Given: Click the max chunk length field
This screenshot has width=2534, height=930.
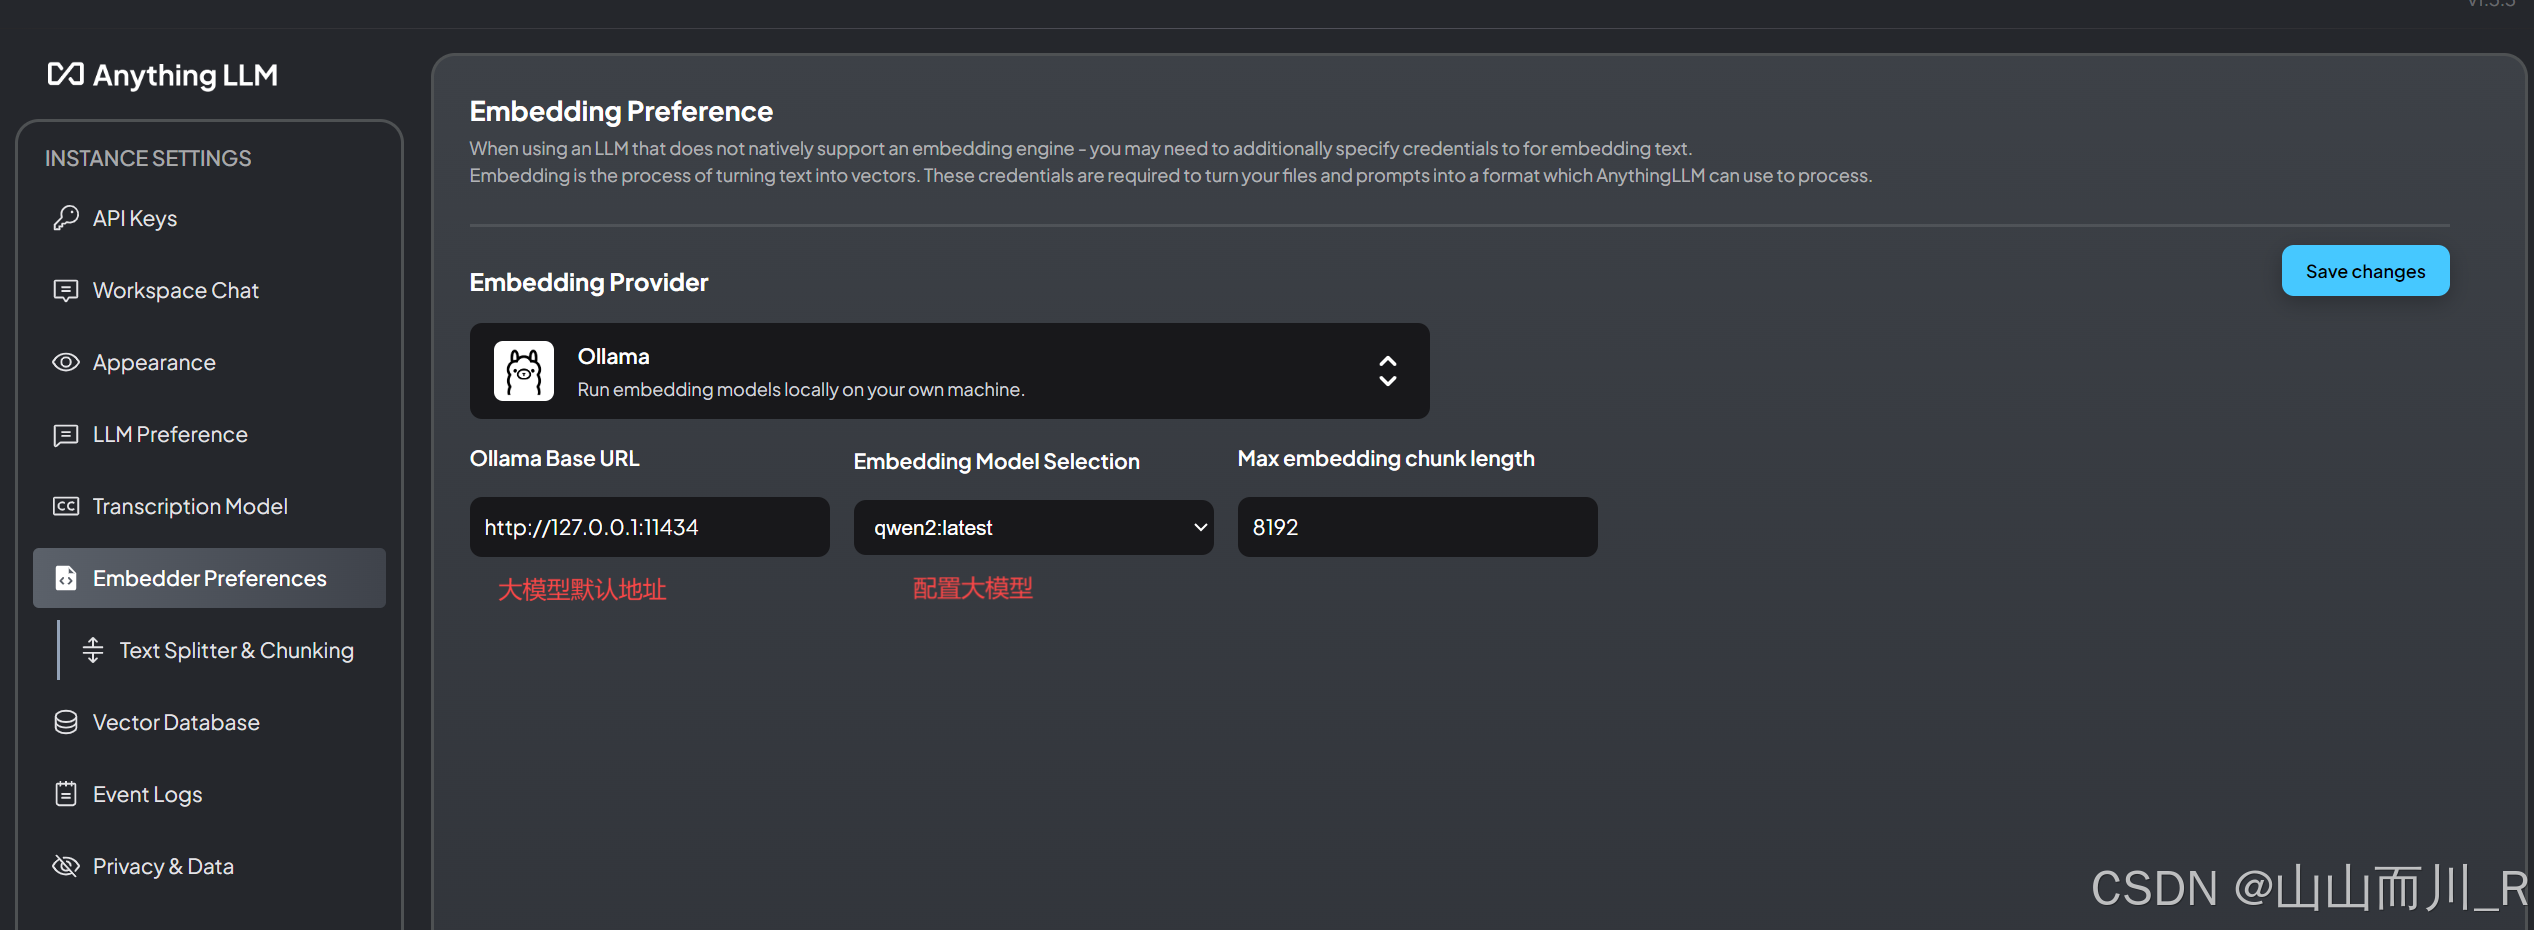Looking at the screenshot, I should (x=1417, y=527).
